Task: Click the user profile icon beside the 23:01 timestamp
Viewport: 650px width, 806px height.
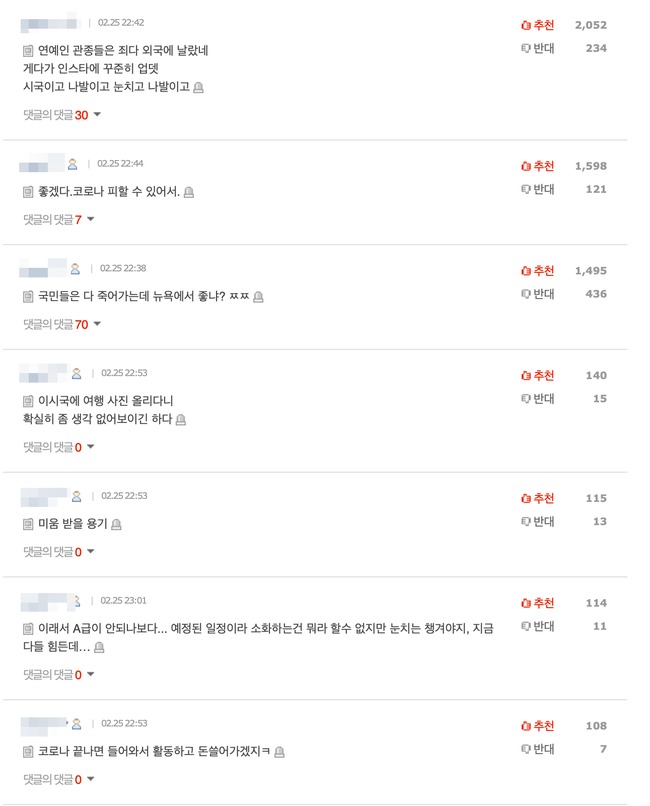Action: point(76,601)
